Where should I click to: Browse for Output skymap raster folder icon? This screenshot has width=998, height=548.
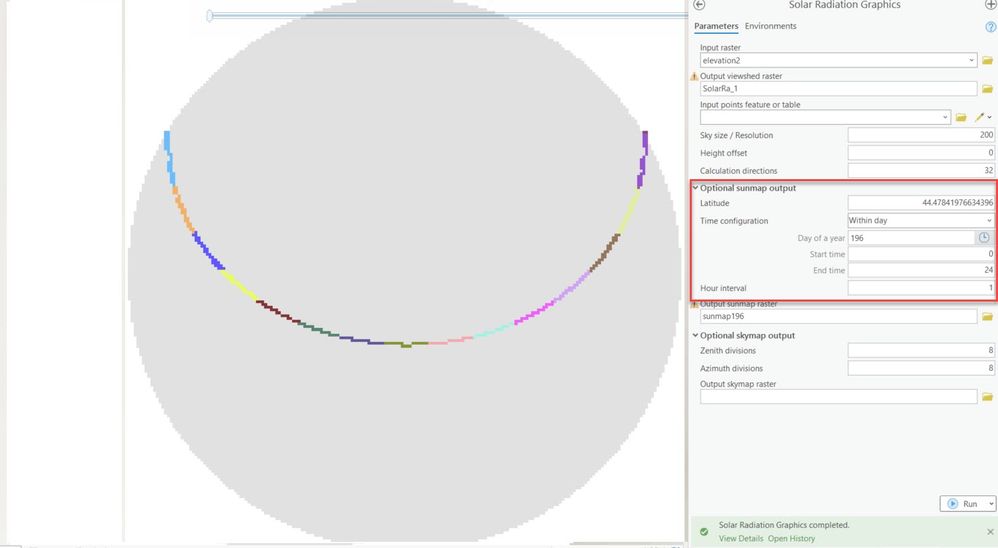pyautogui.click(x=987, y=397)
